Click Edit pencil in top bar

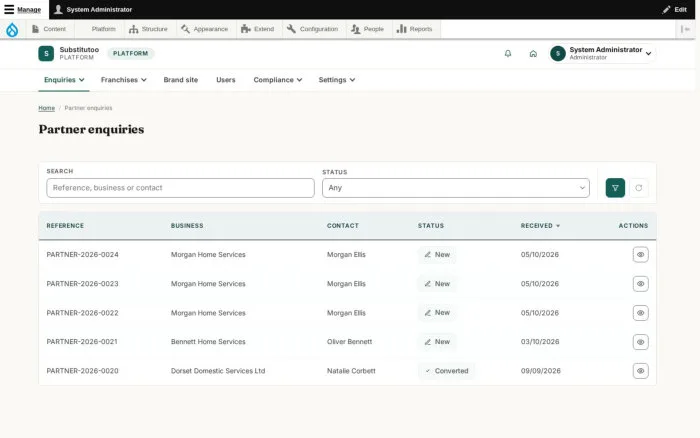[675, 9]
